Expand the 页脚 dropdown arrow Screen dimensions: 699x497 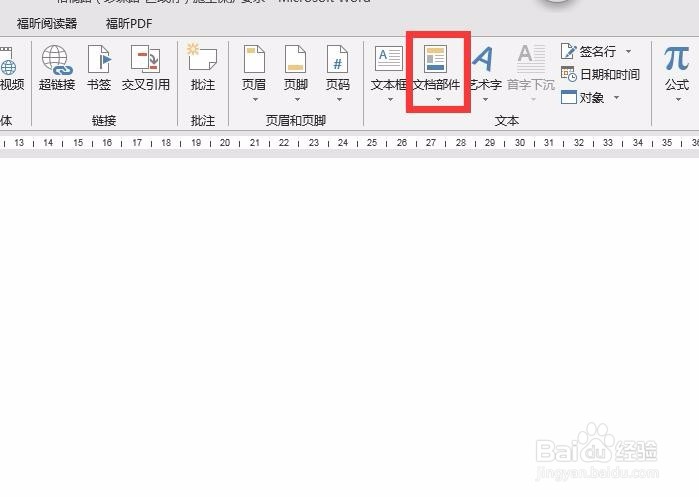(297, 99)
